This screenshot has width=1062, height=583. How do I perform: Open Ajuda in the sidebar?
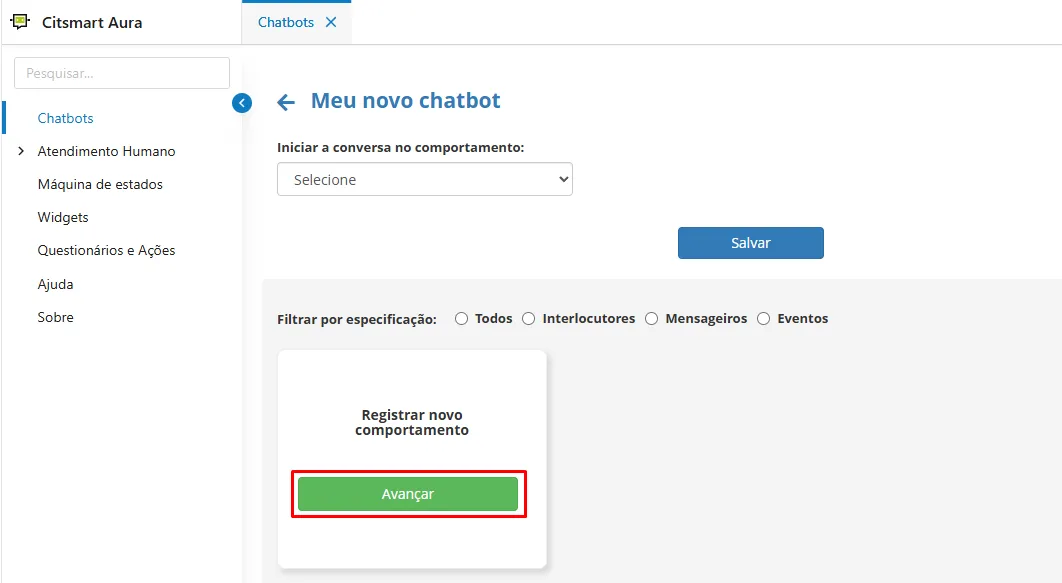(56, 284)
